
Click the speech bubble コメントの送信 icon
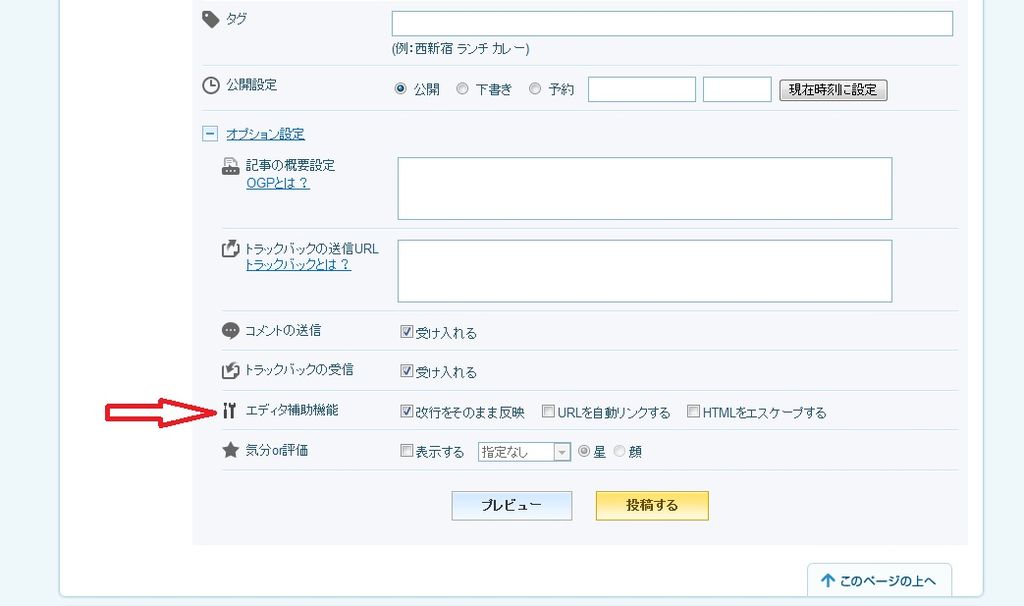pyautogui.click(x=230, y=331)
